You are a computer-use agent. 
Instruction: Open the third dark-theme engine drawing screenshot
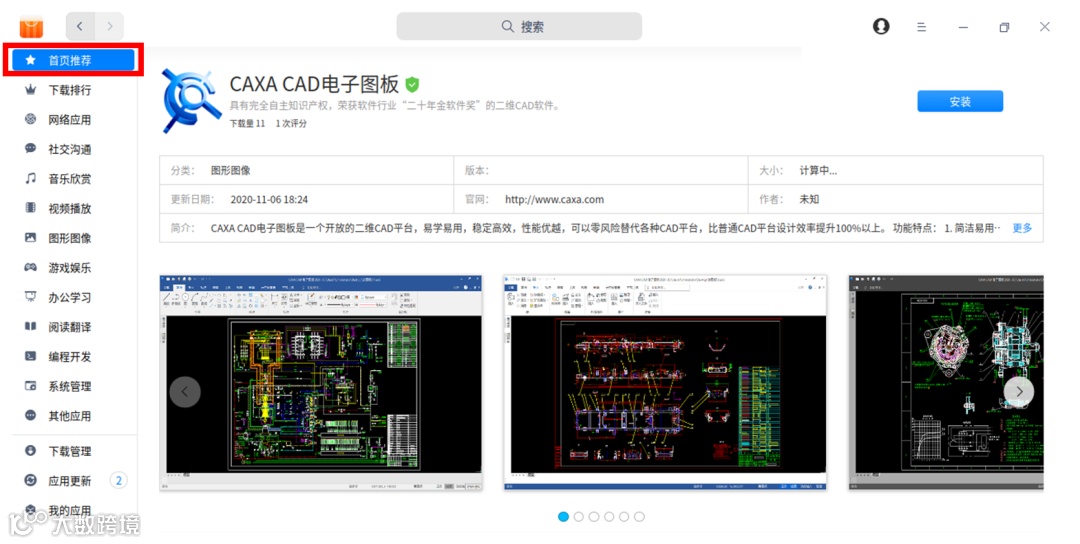[946, 383]
